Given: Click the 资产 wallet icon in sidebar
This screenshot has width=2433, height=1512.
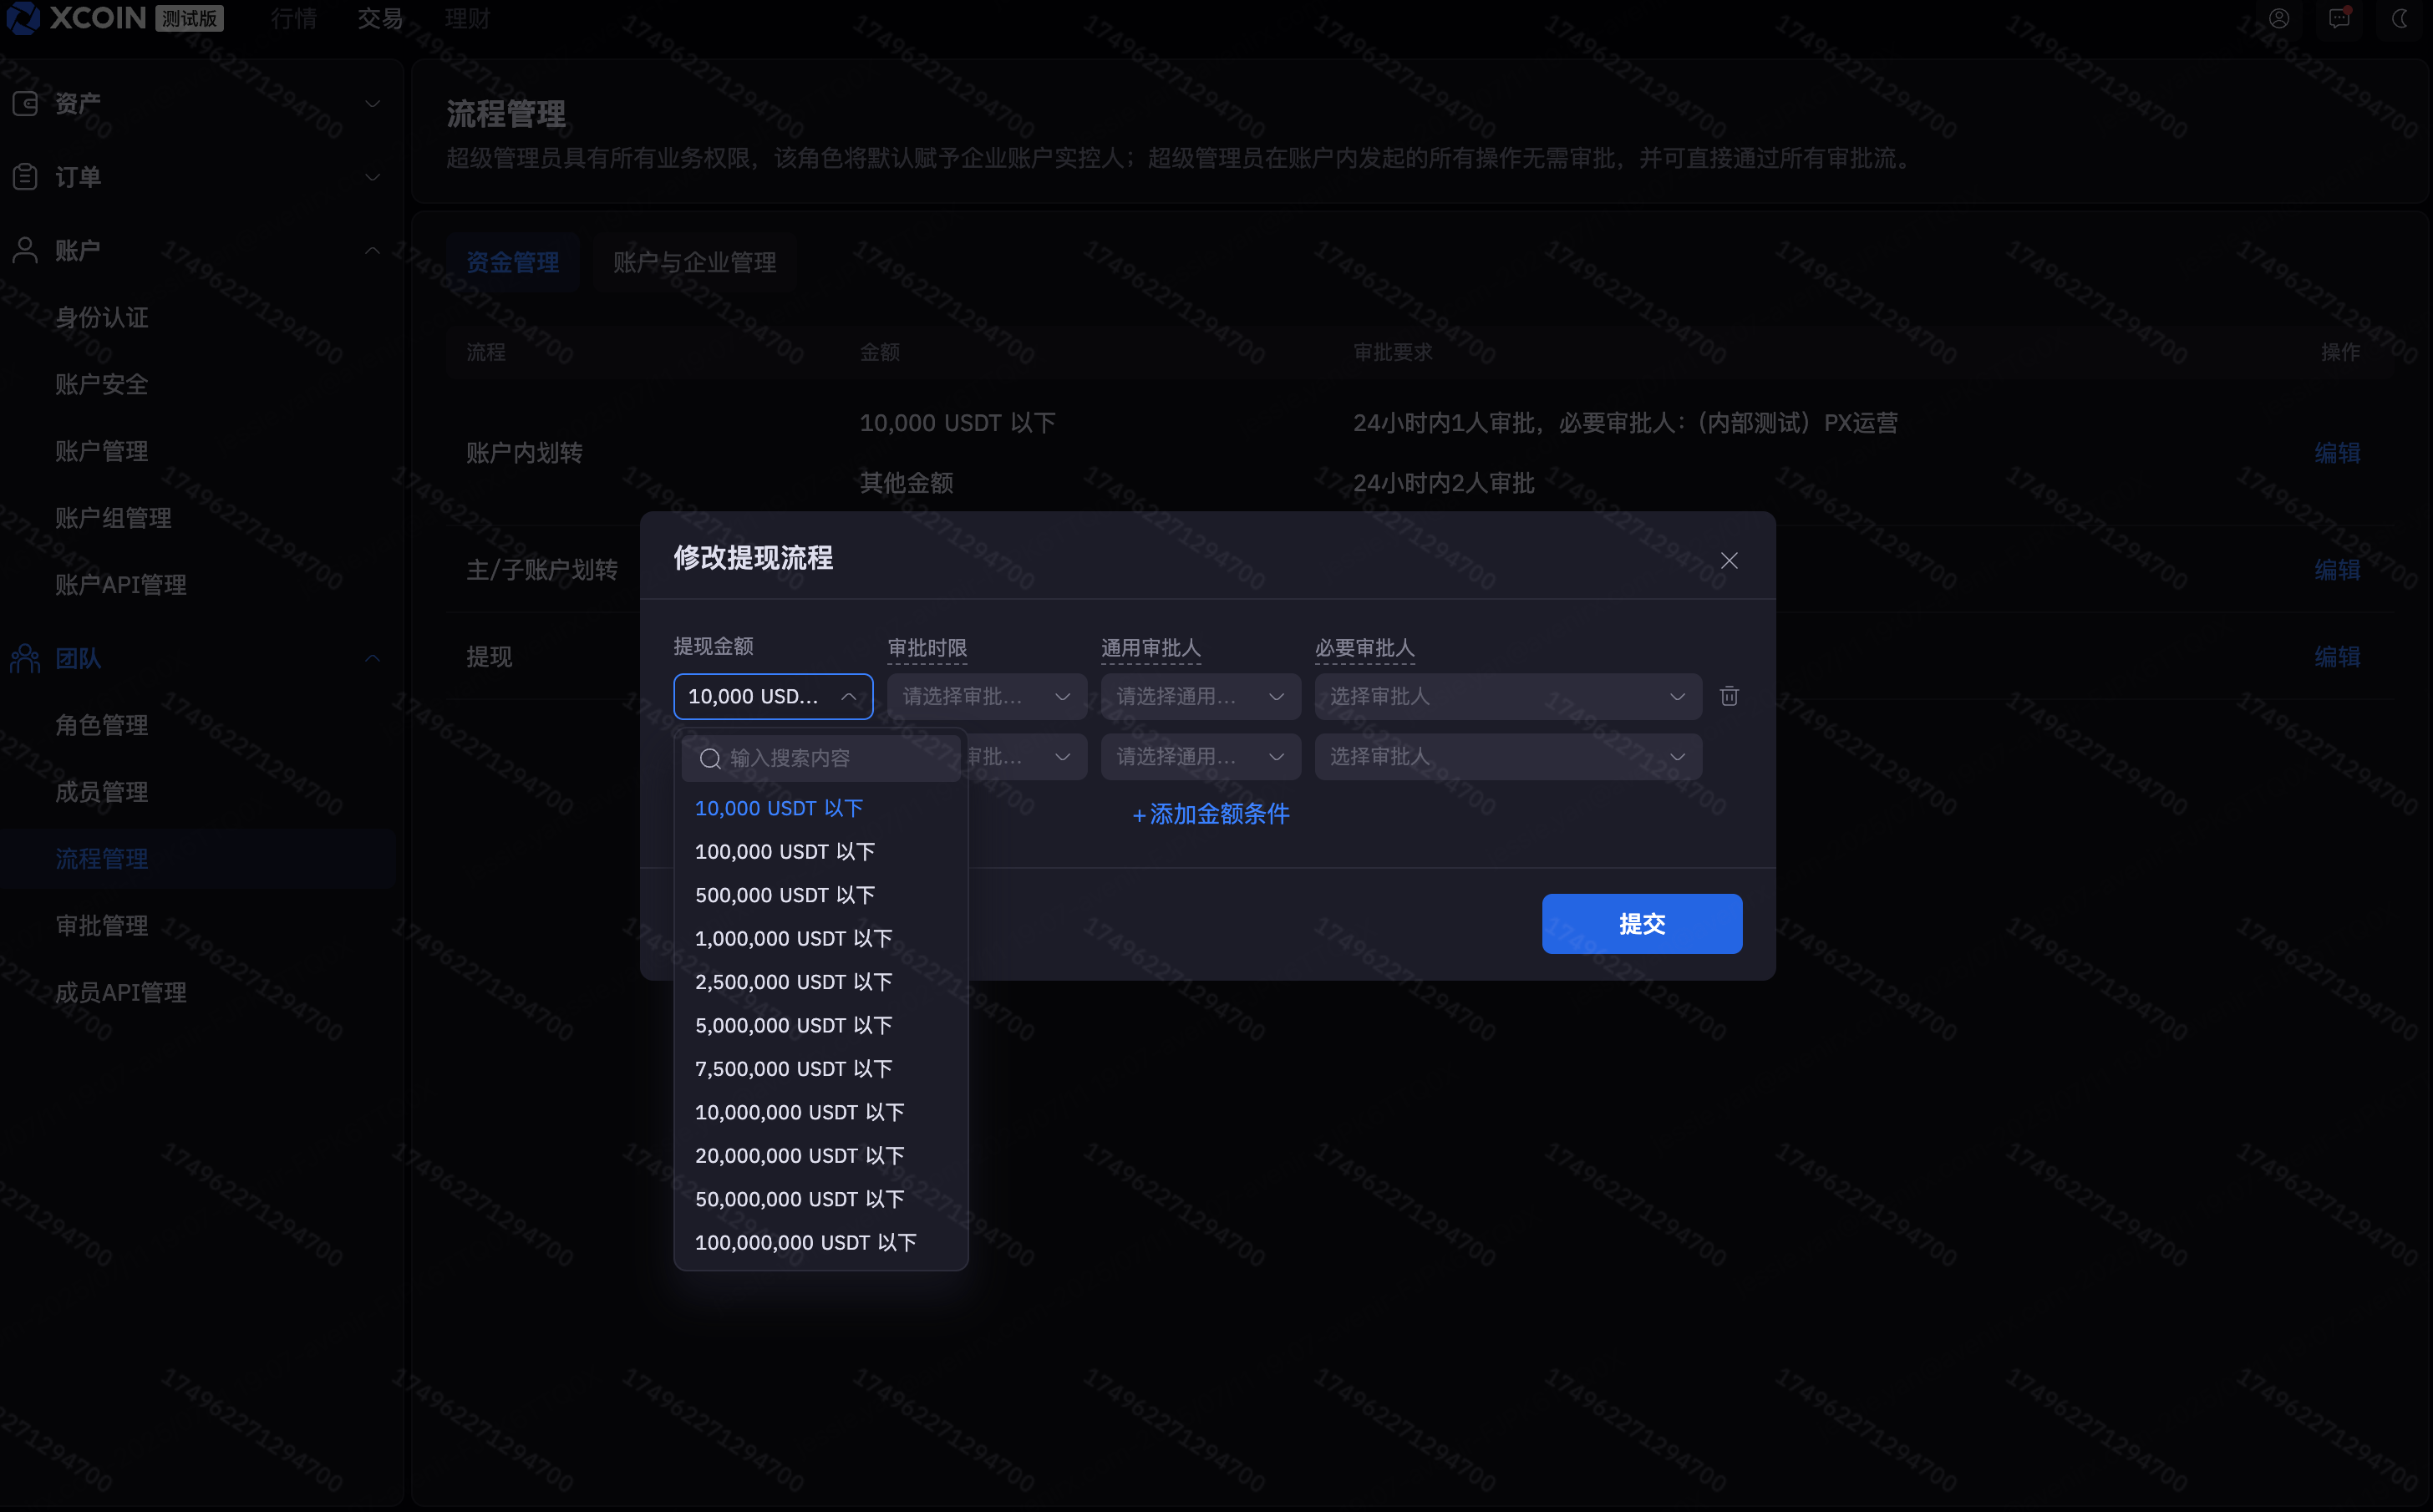Looking at the screenshot, I should click(x=25, y=103).
